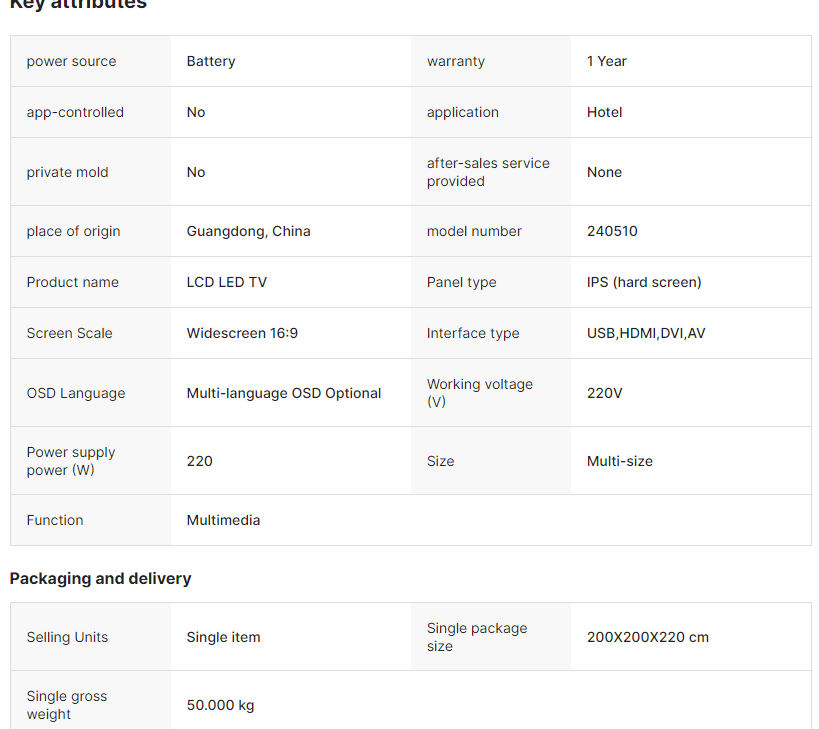Image resolution: width=819 pixels, height=729 pixels.
Task: Click the "Hotel" application value
Action: click(604, 112)
